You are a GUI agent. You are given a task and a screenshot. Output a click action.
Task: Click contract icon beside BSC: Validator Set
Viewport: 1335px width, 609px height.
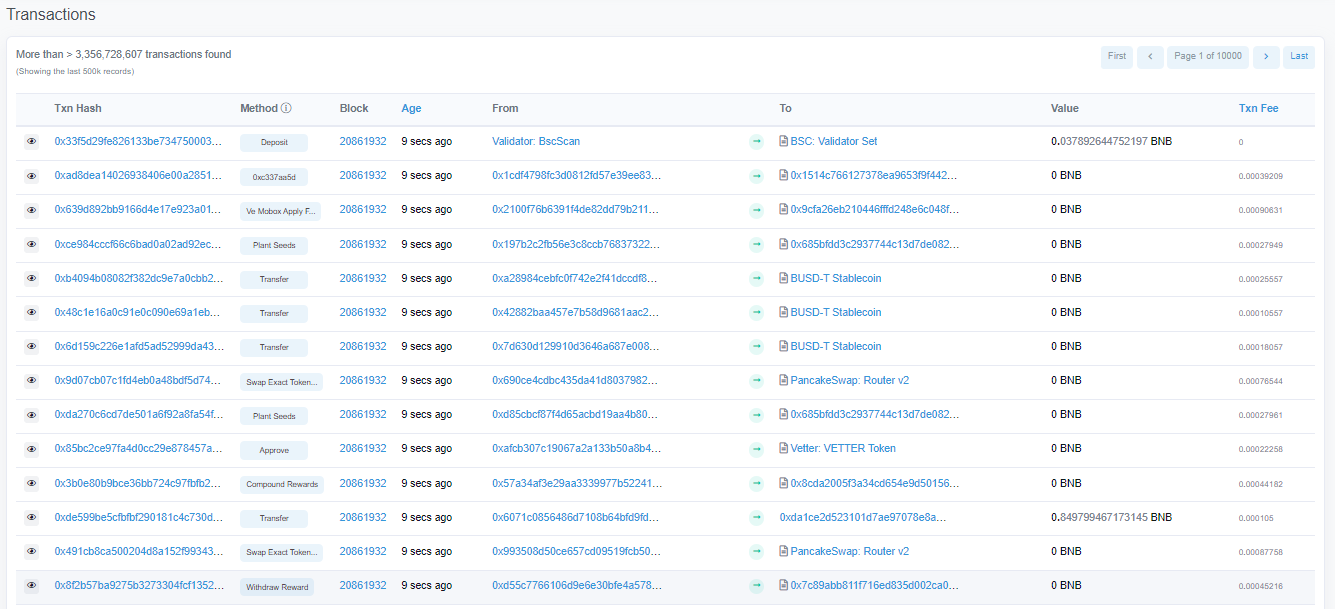784,142
